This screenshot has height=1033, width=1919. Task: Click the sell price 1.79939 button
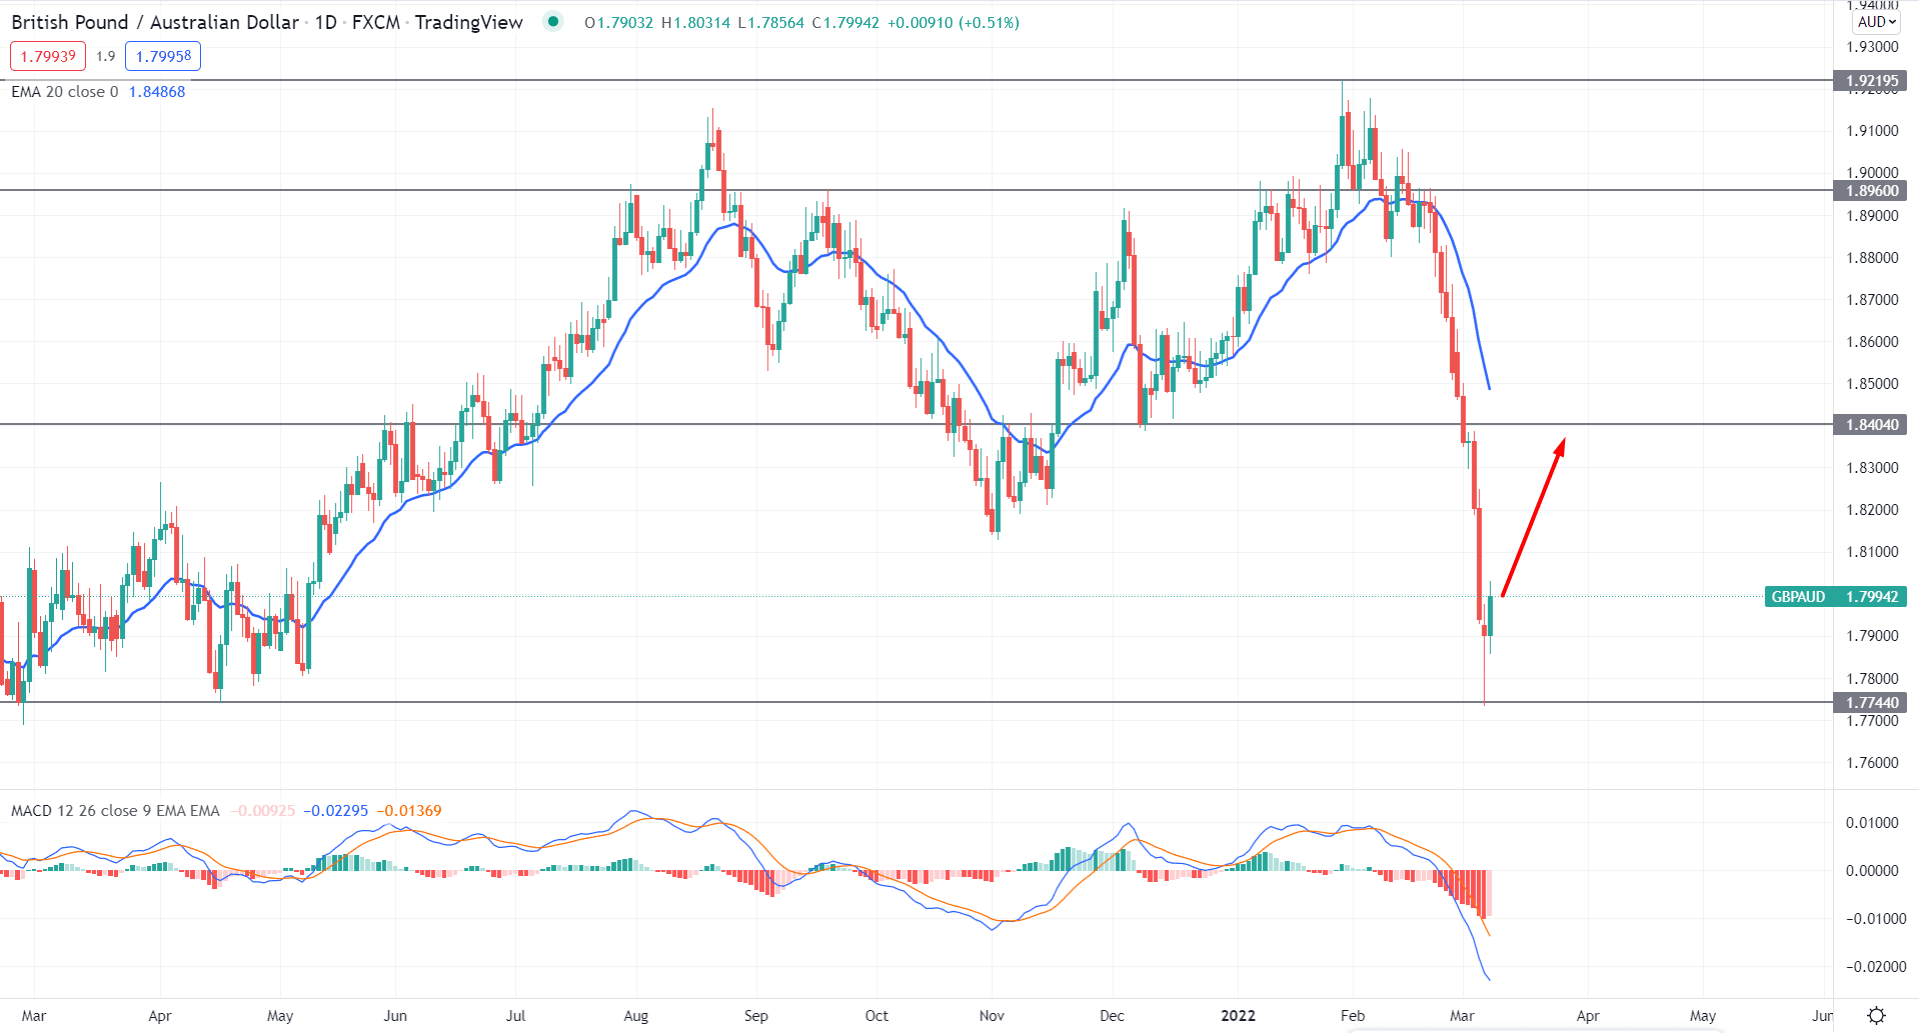[48, 56]
